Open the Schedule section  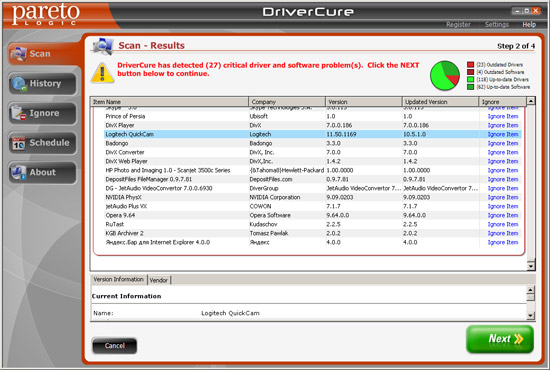[x=42, y=143]
